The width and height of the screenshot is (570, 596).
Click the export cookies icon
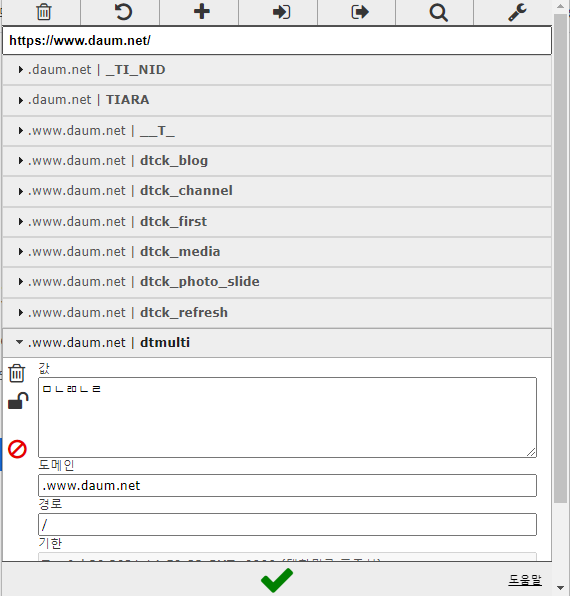click(360, 12)
